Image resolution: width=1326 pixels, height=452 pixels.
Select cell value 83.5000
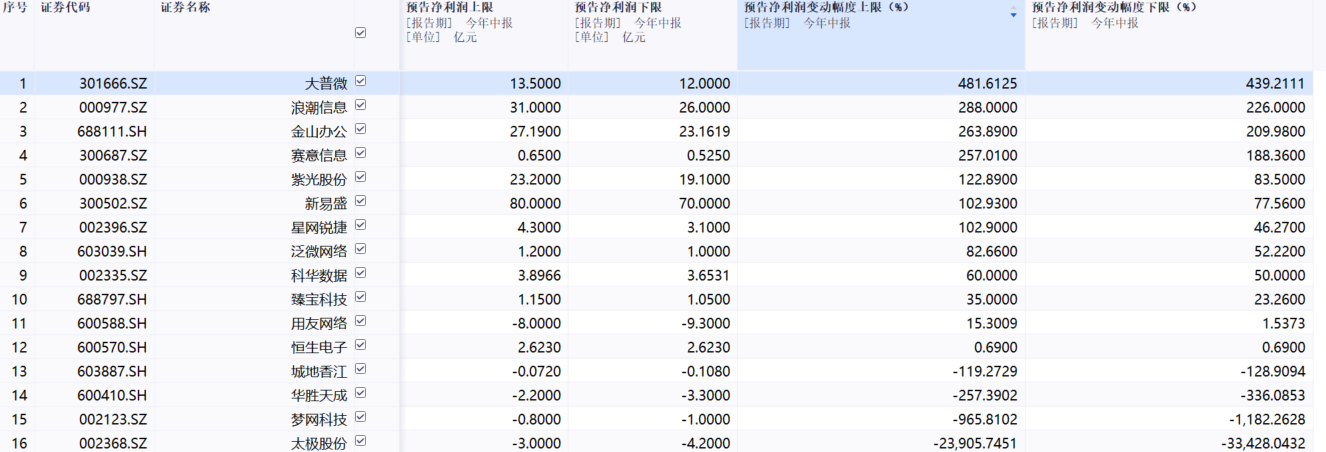tap(1277, 179)
